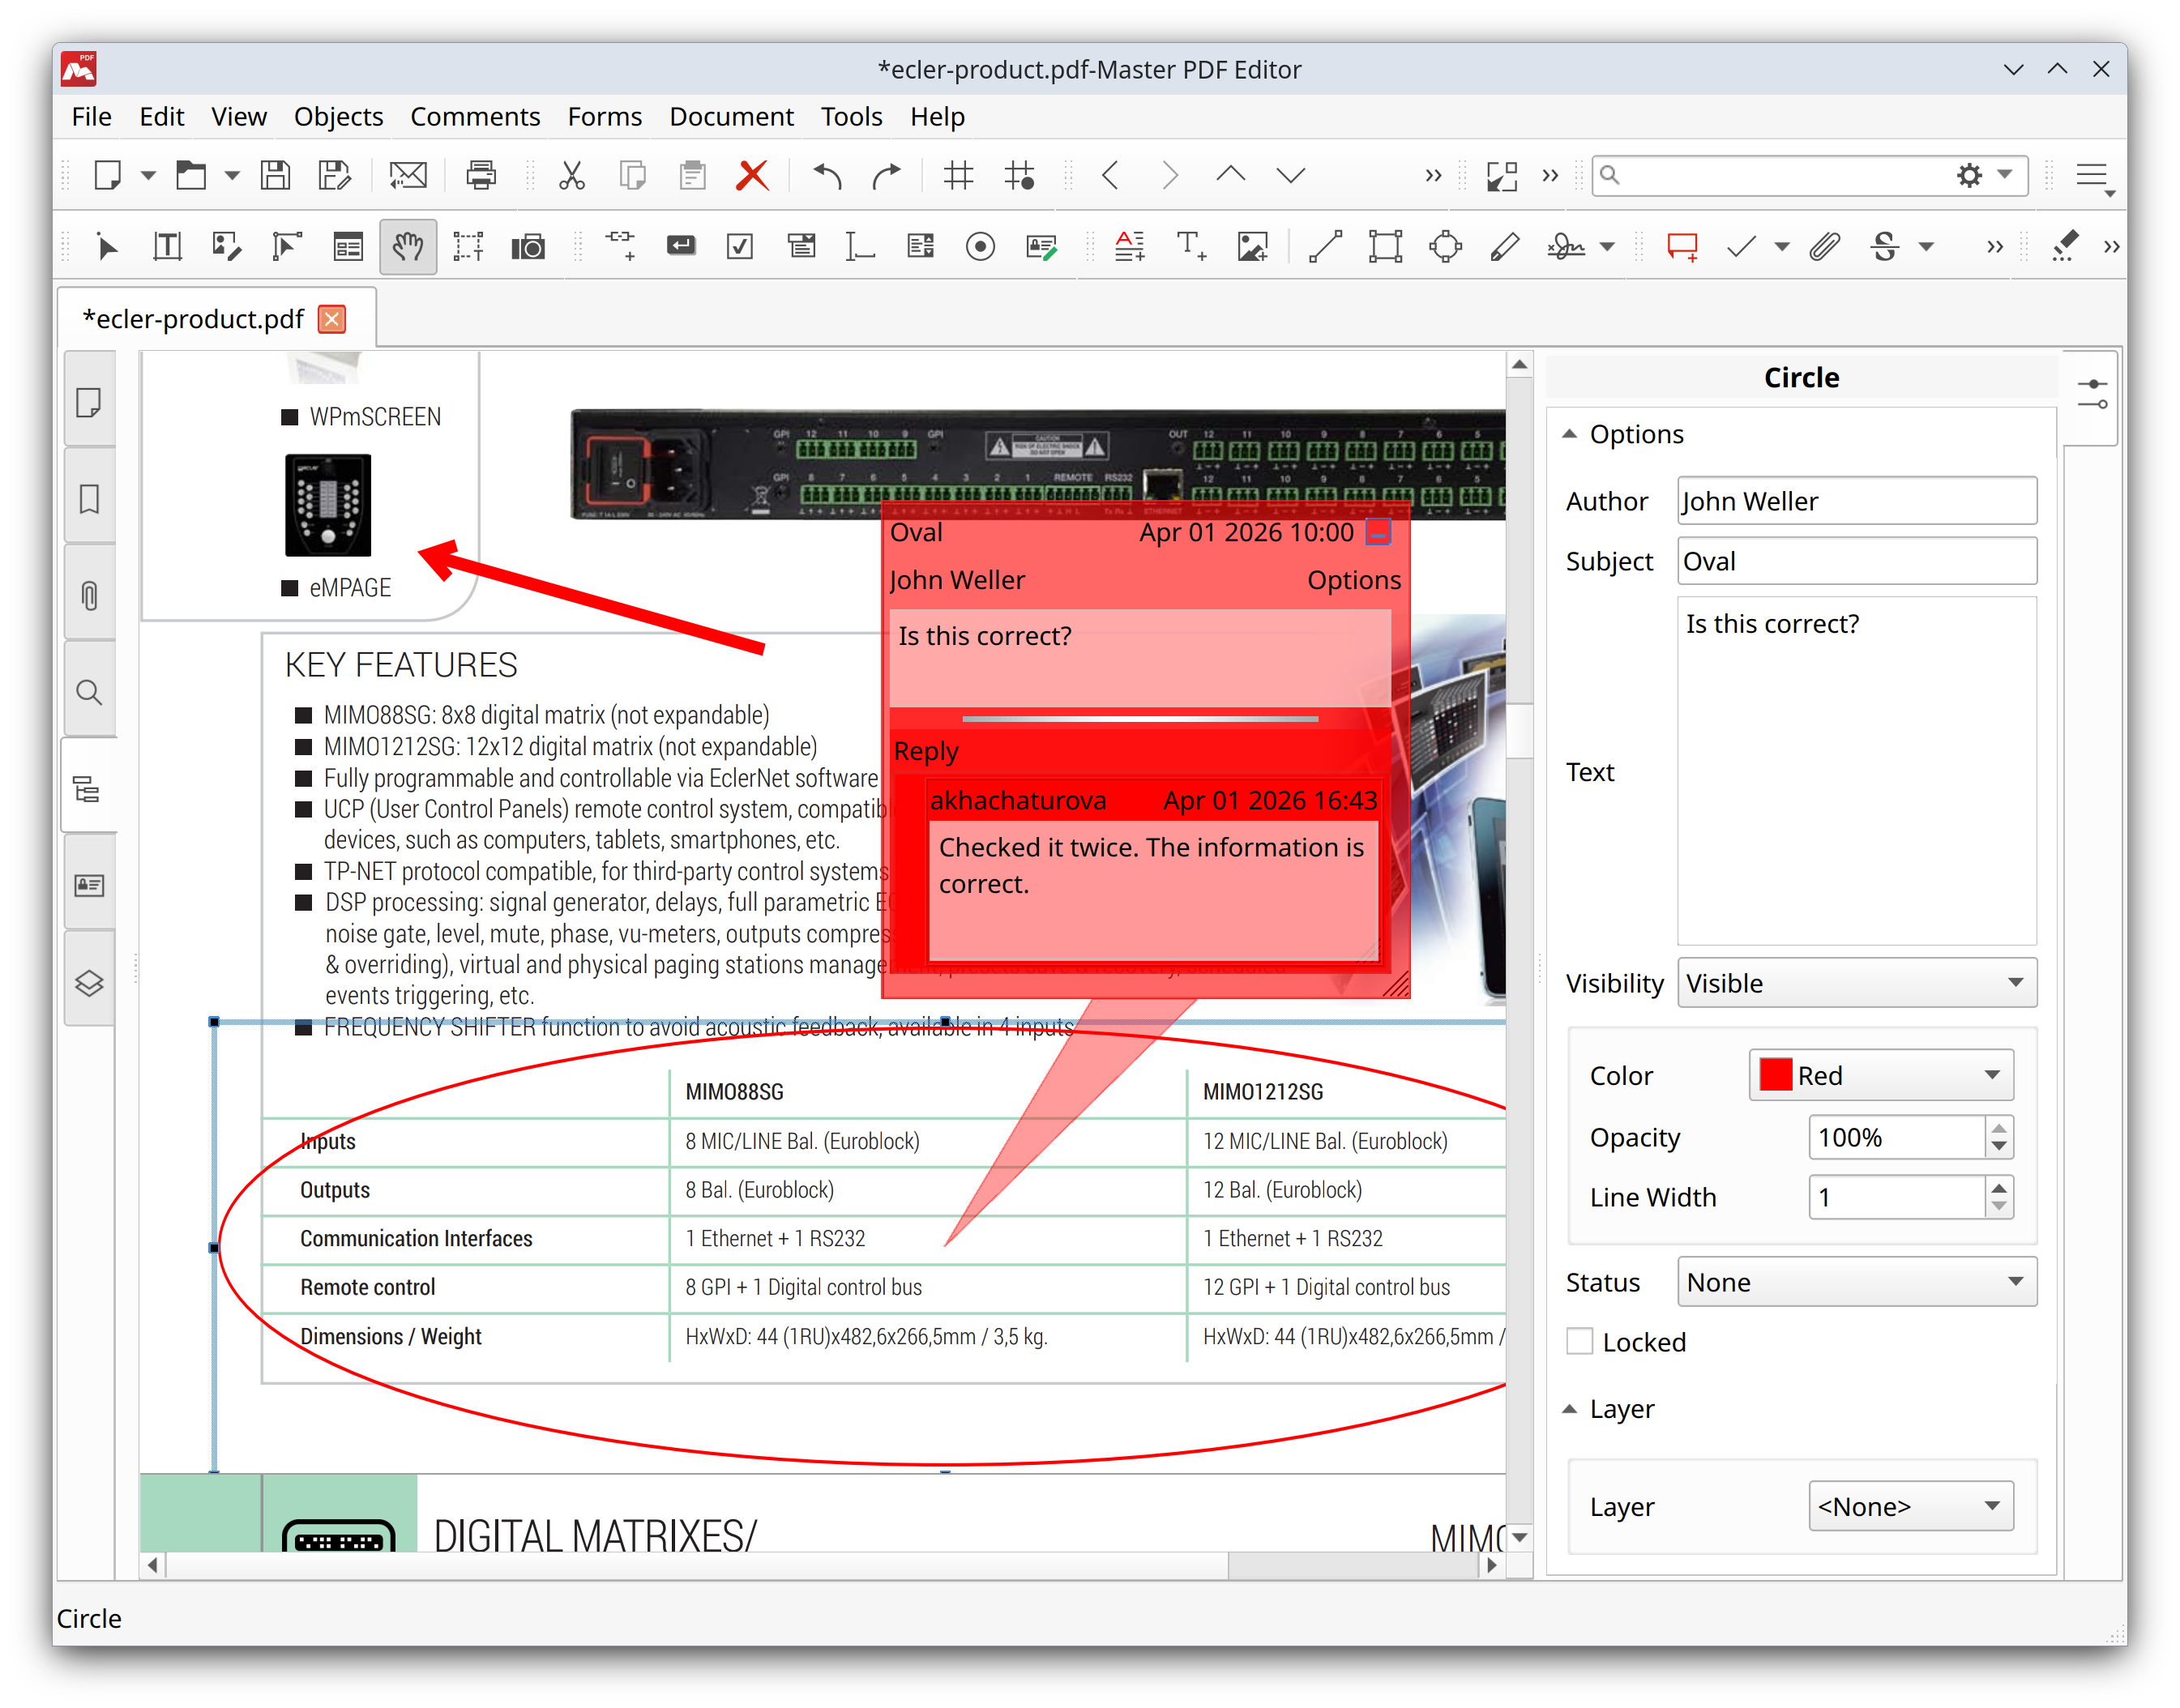Increase the Opacity value
2180x1708 pixels.
pyautogui.click(x=1999, y=1128)
